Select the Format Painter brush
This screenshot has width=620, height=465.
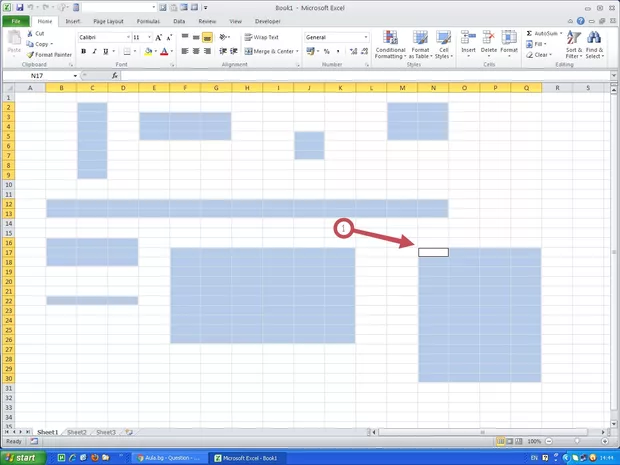30,55
